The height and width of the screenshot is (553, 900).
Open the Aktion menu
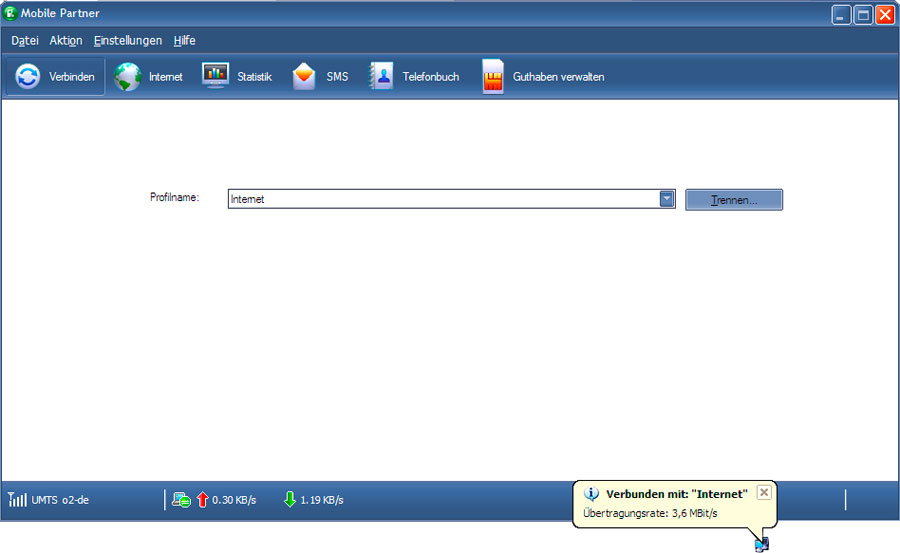[65, 41]
